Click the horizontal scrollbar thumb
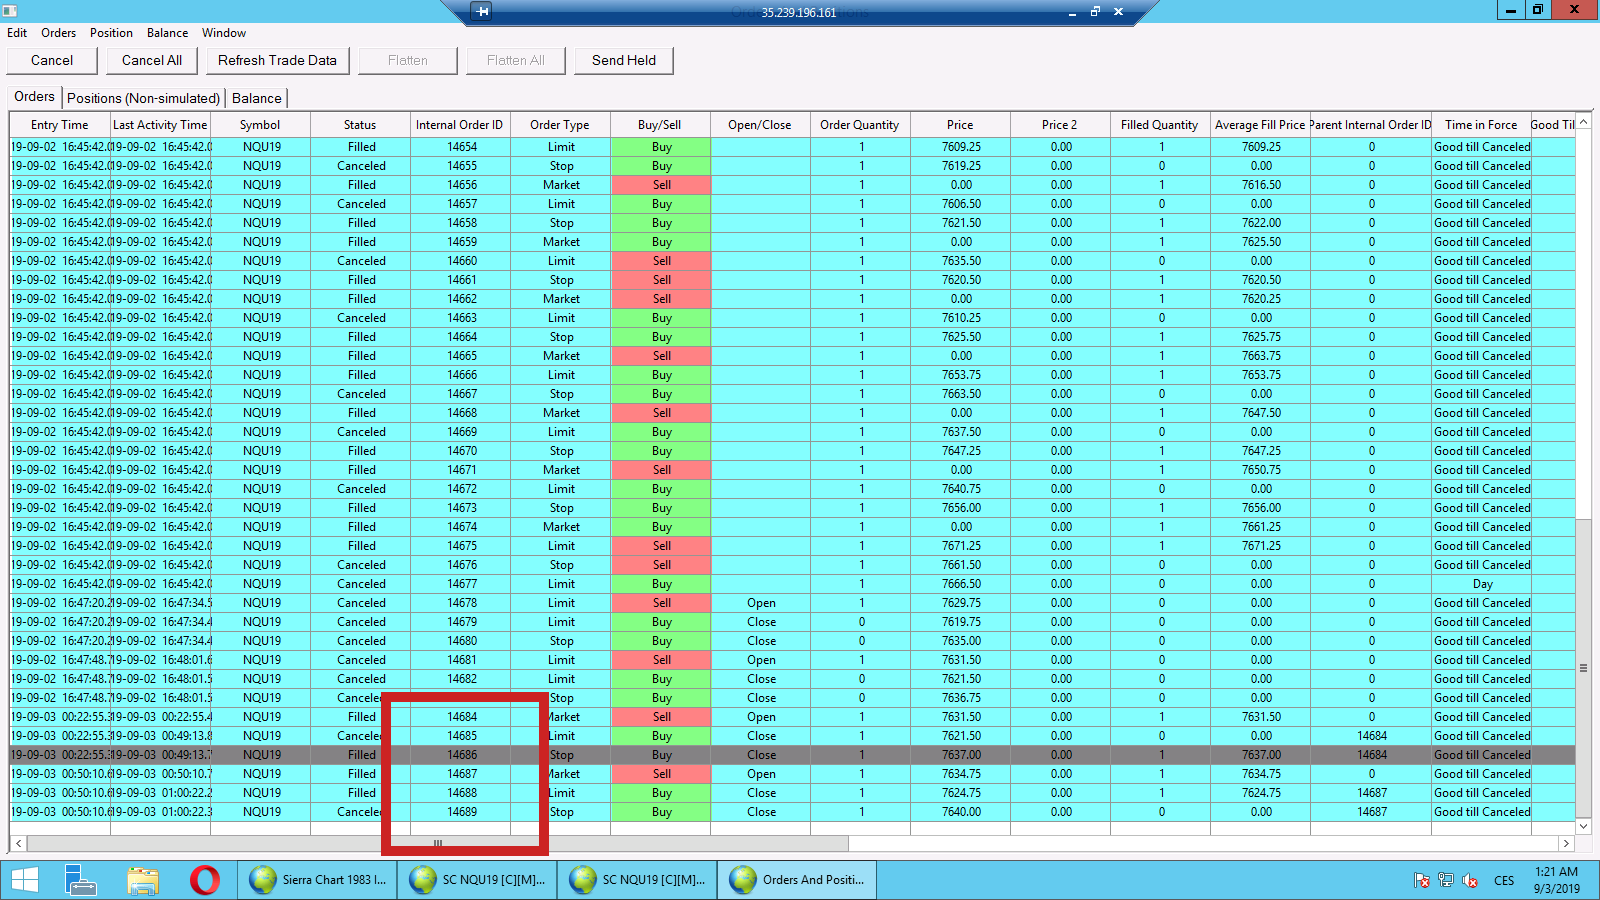The image size is (1600, 900). (438, 843)
